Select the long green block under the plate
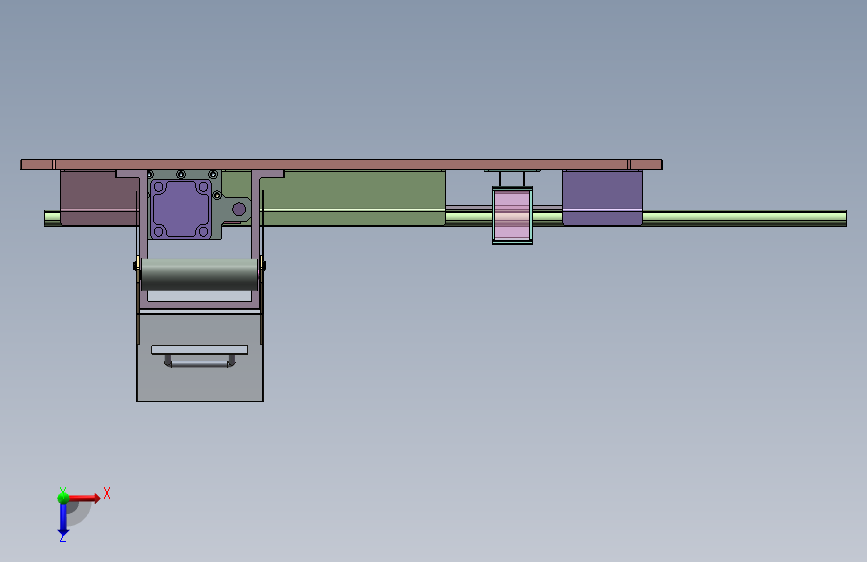 (354, 197)
